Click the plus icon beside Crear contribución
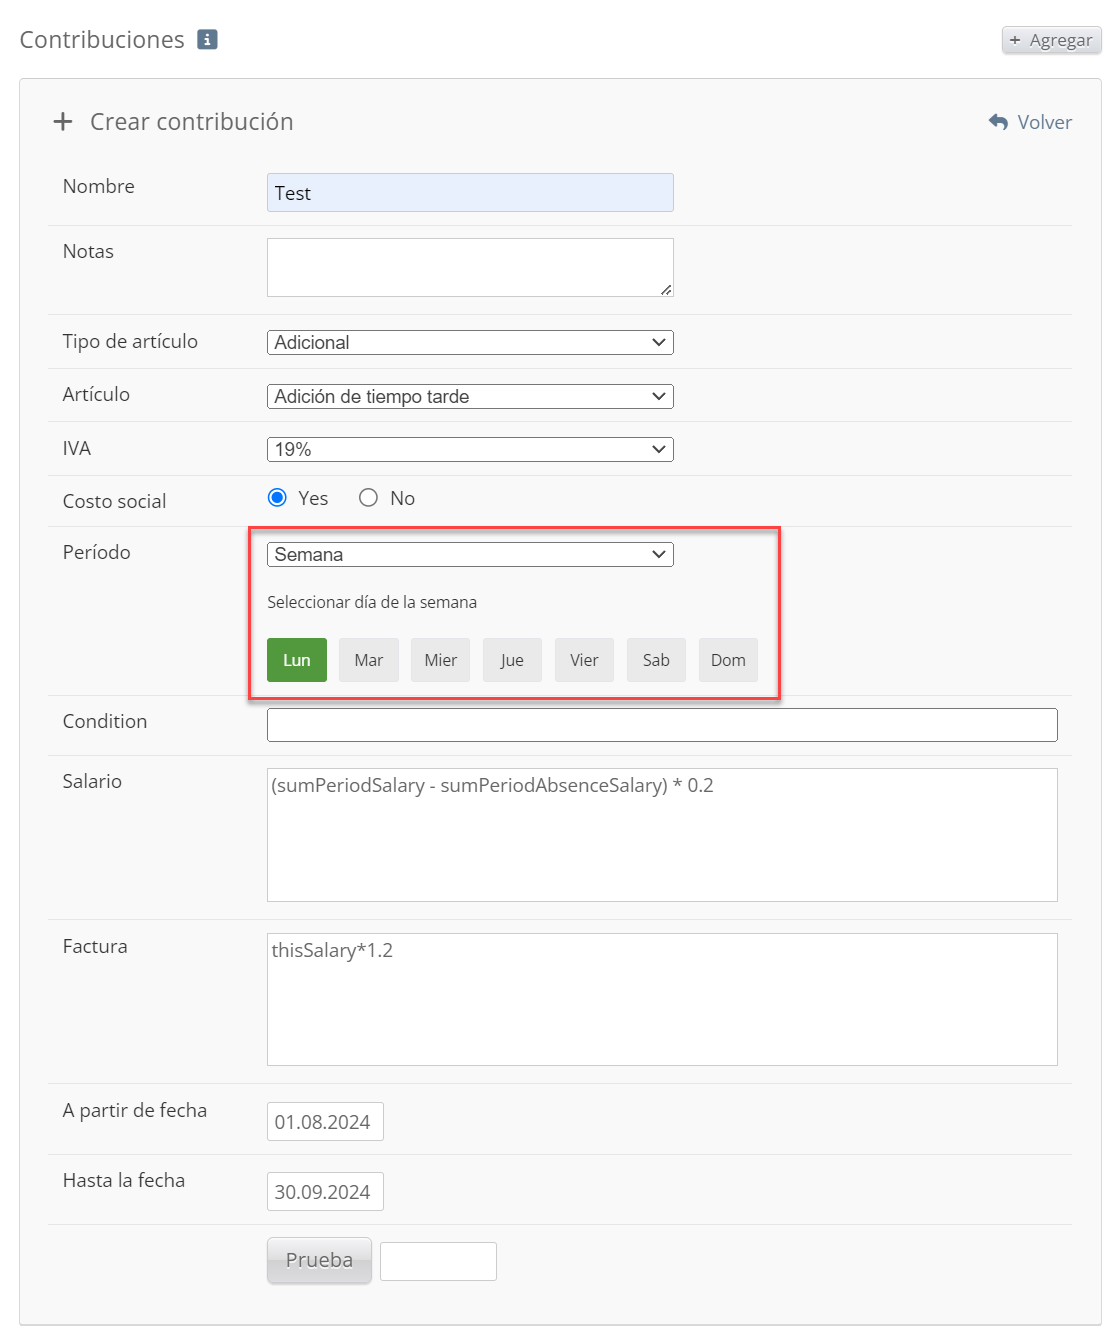The width and height of the screenshot is (1120, 1326). click(63, 122)
